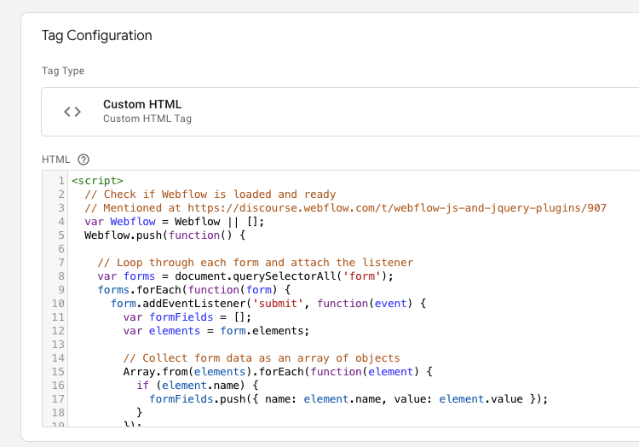Screen dimensions: 639x447
Task: Click the 'Loop through each form' comment
Action: pos(255,263)
